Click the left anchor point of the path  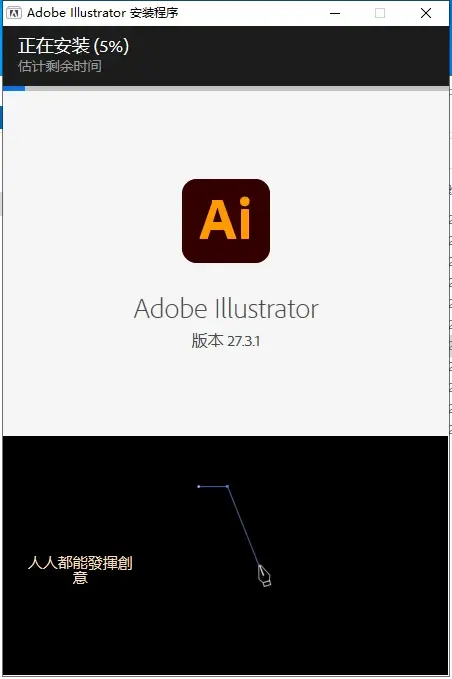[199, 487]
